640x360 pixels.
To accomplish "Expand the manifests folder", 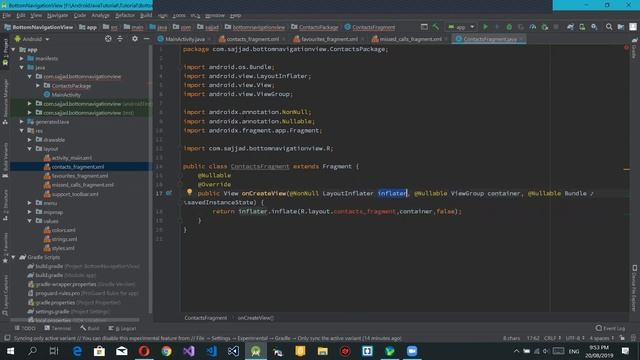I will click(22, 58).
